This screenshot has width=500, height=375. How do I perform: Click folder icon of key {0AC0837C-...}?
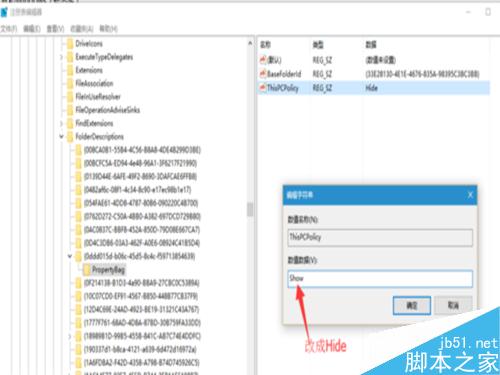(78, 230)
